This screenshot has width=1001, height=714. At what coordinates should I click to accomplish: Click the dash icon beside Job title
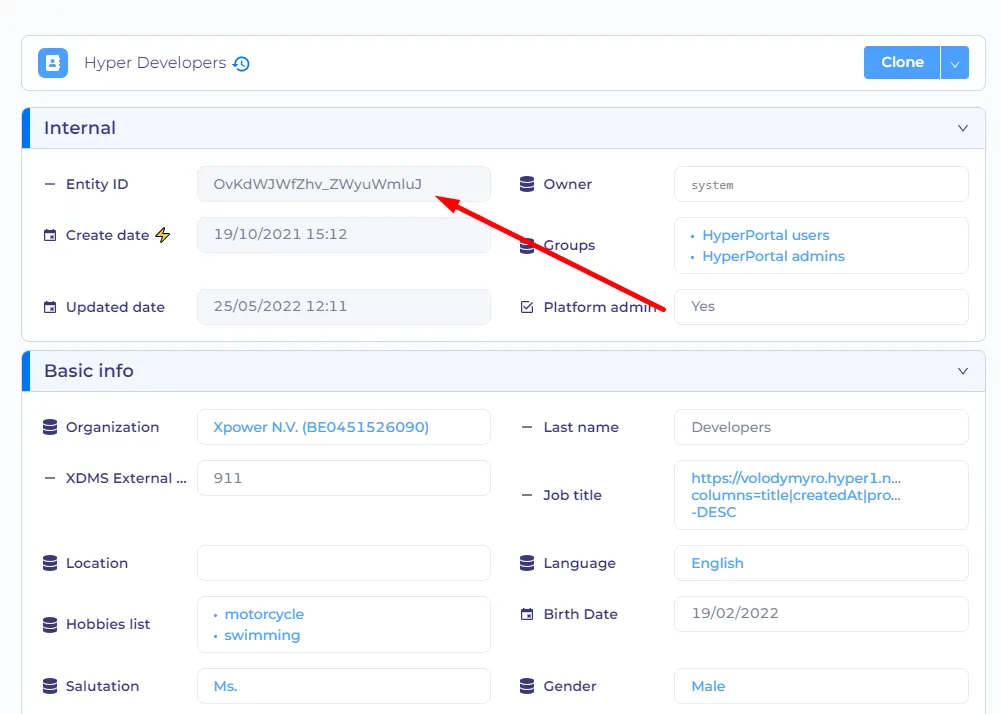527,495
